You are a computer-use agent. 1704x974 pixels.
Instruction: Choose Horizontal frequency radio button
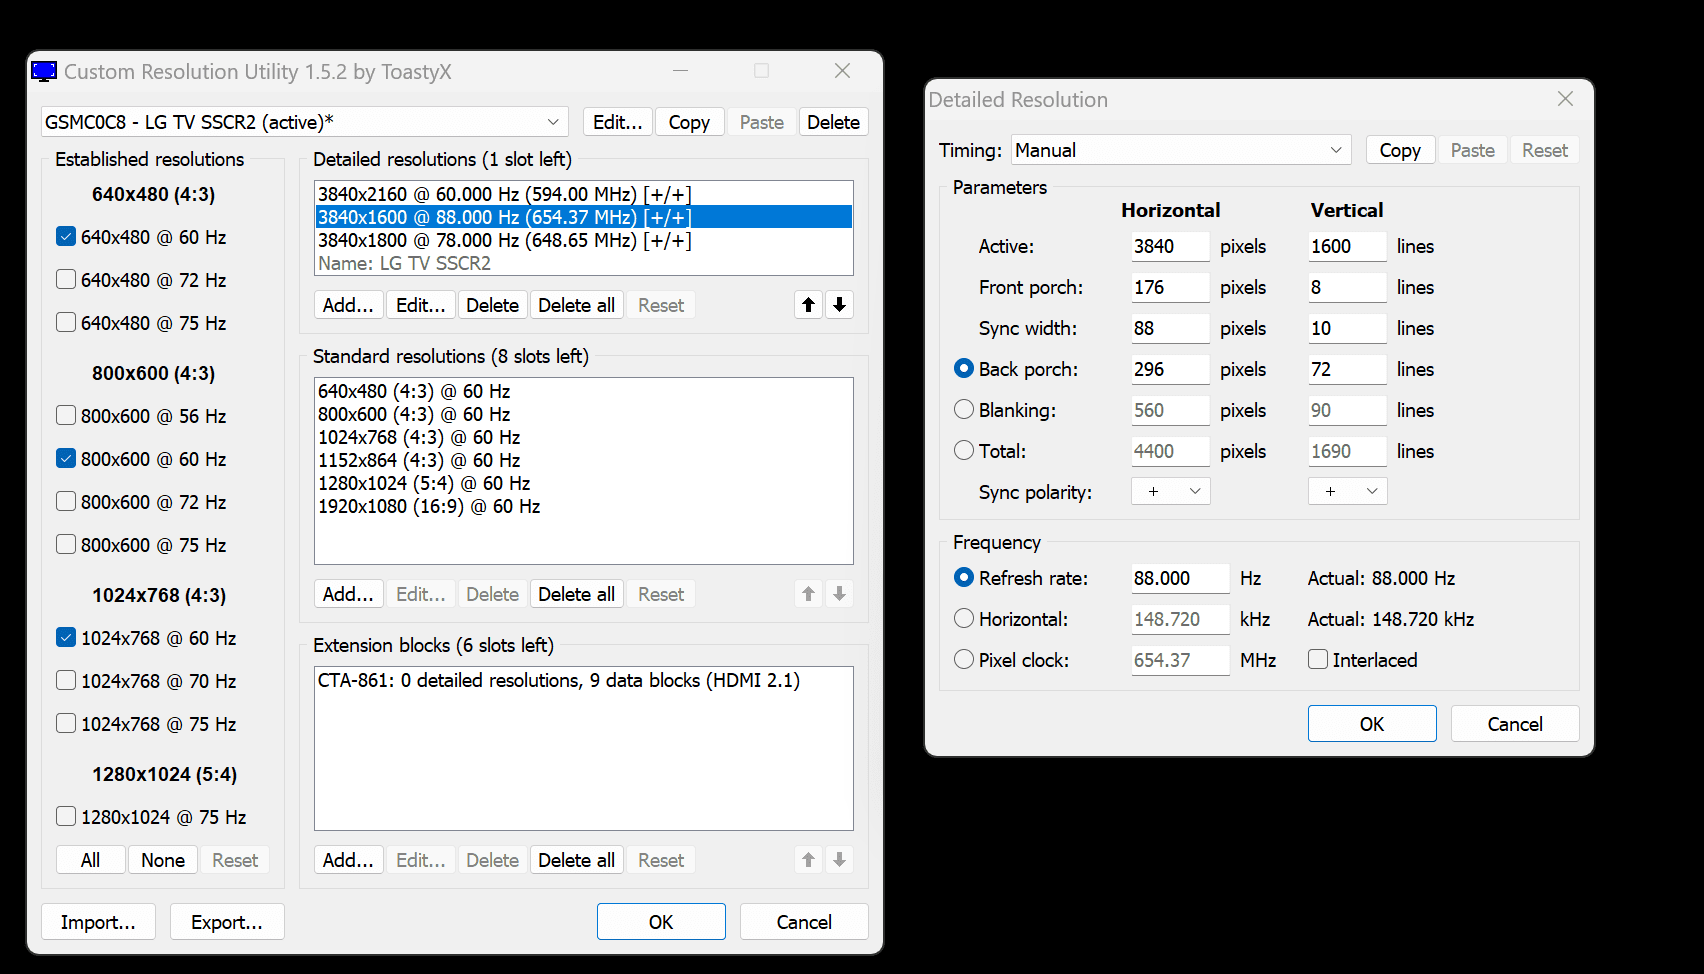[x=964, y=618]
